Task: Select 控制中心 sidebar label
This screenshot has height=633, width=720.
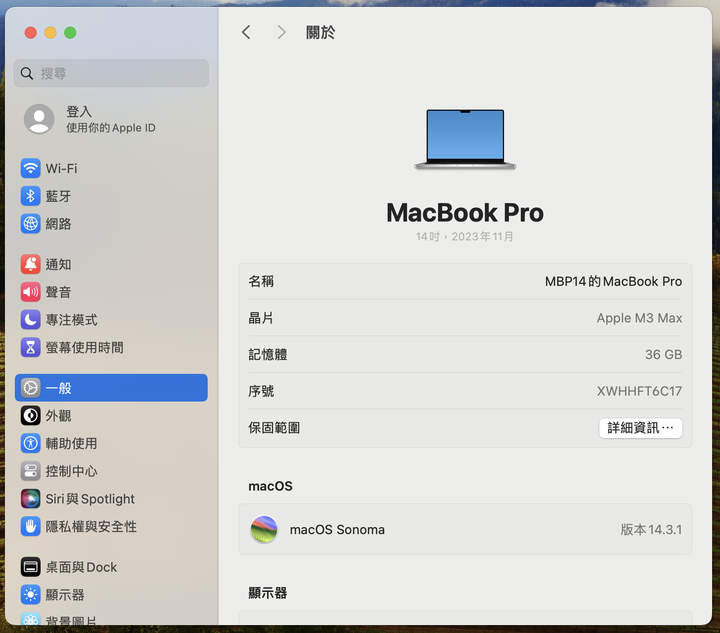Action: pos(71,471)
